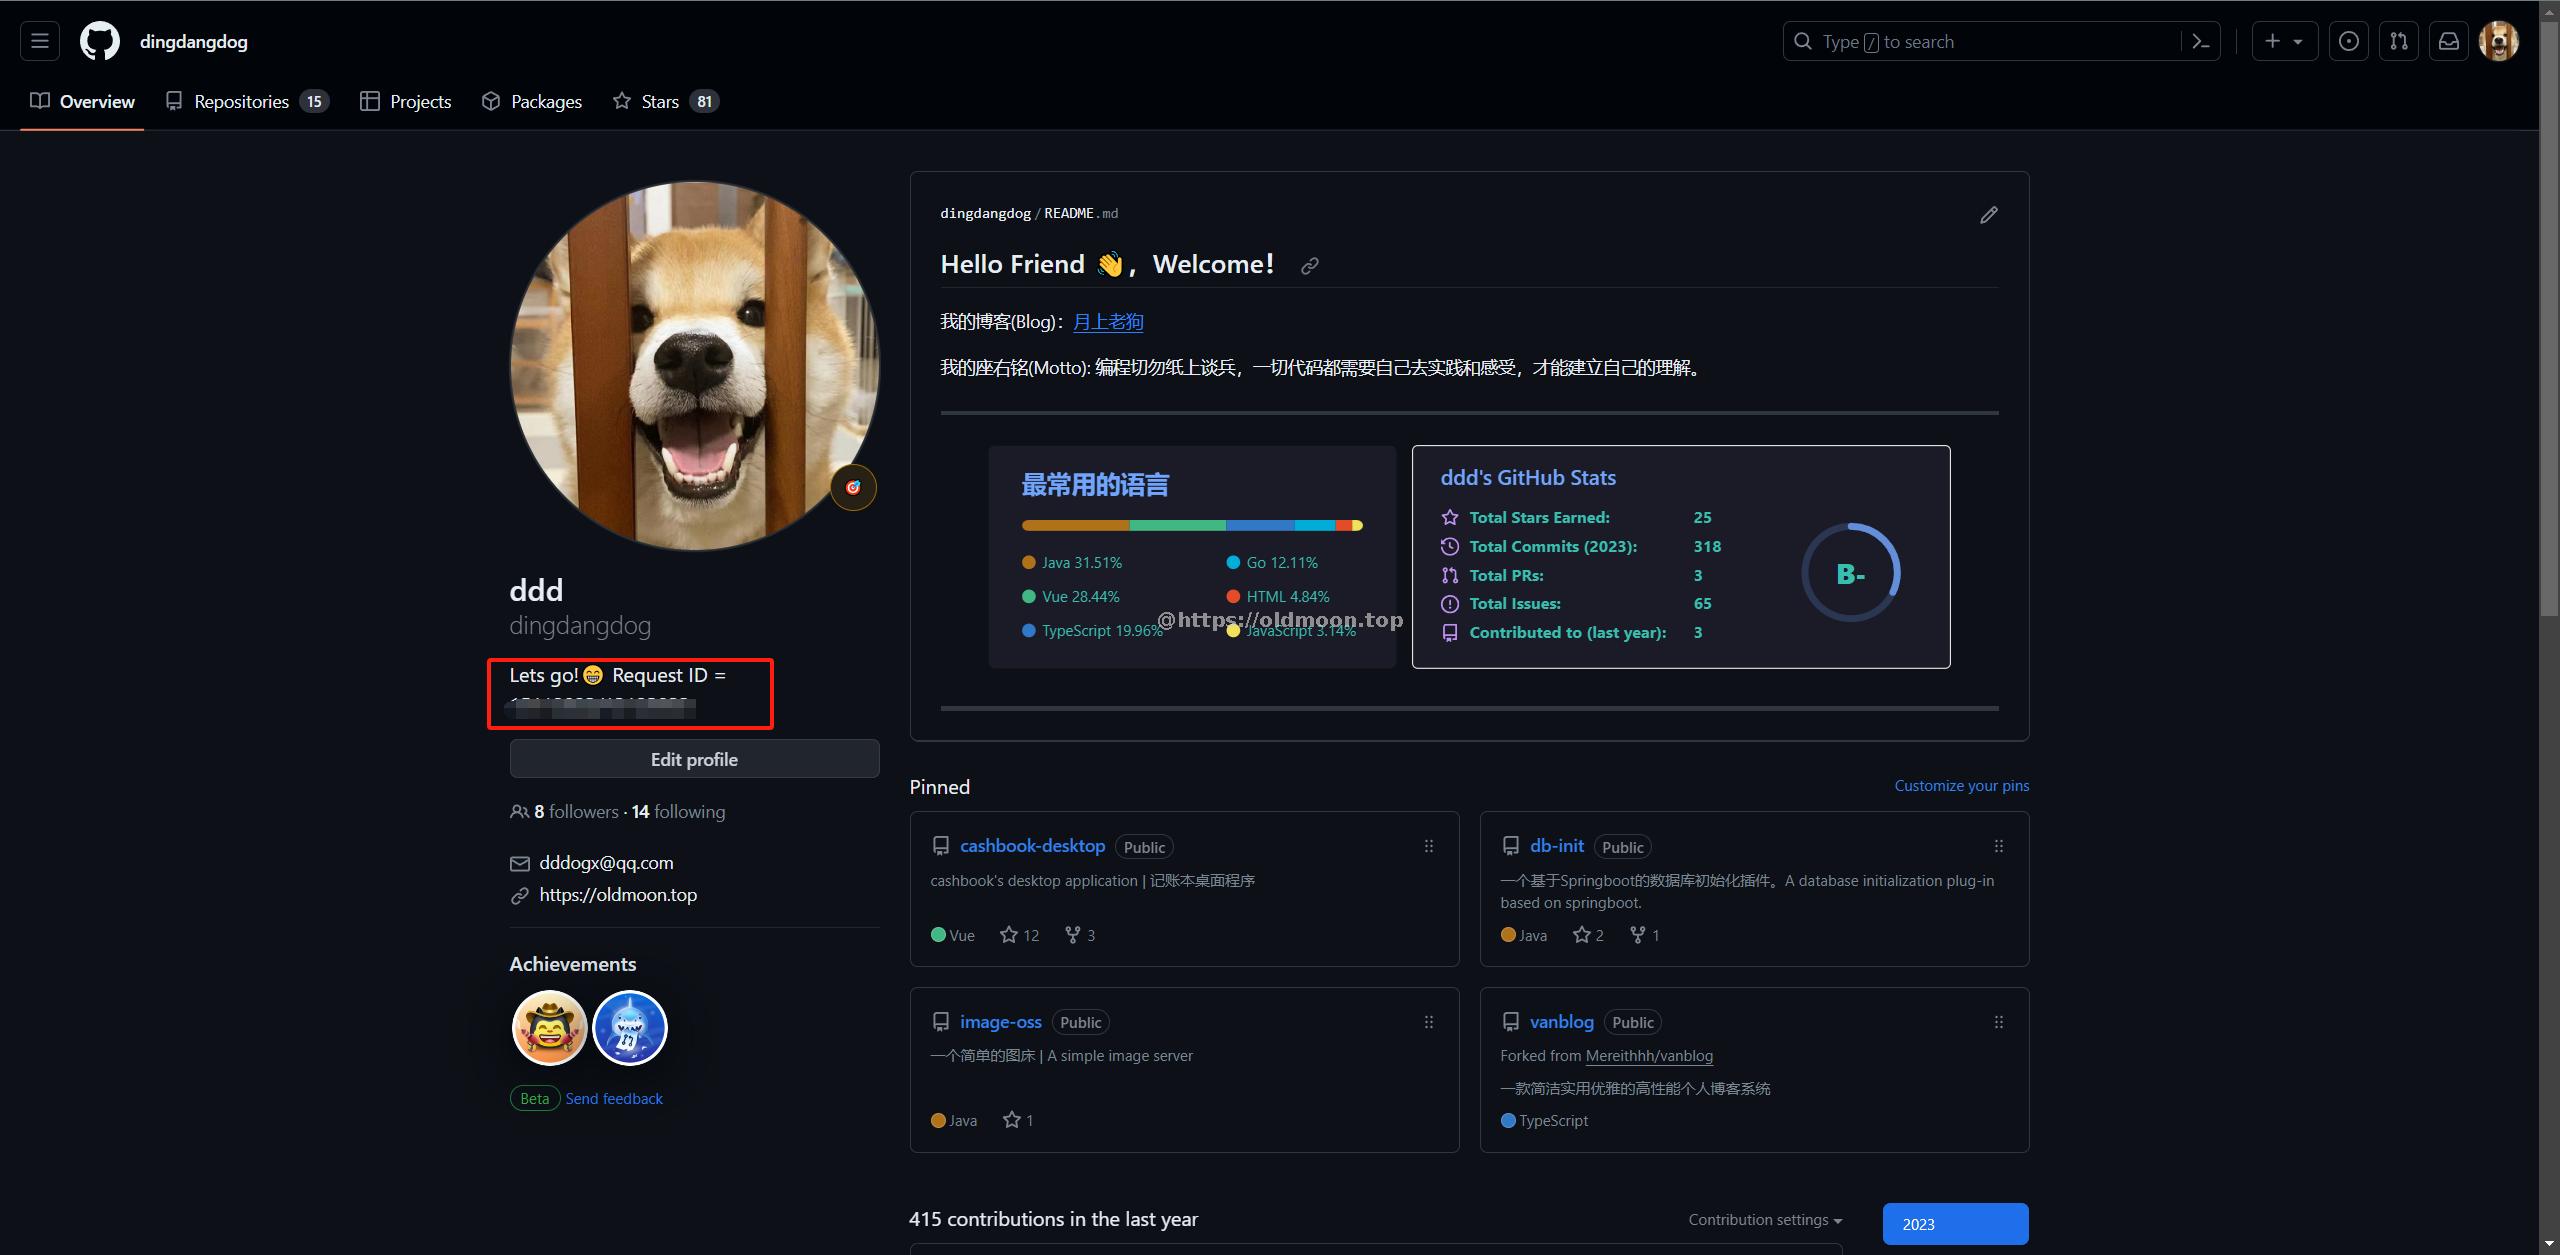Open the 月上老狗 blog link
The width and height of the screenshot is (2560, 1255).
coord(1108,322)
